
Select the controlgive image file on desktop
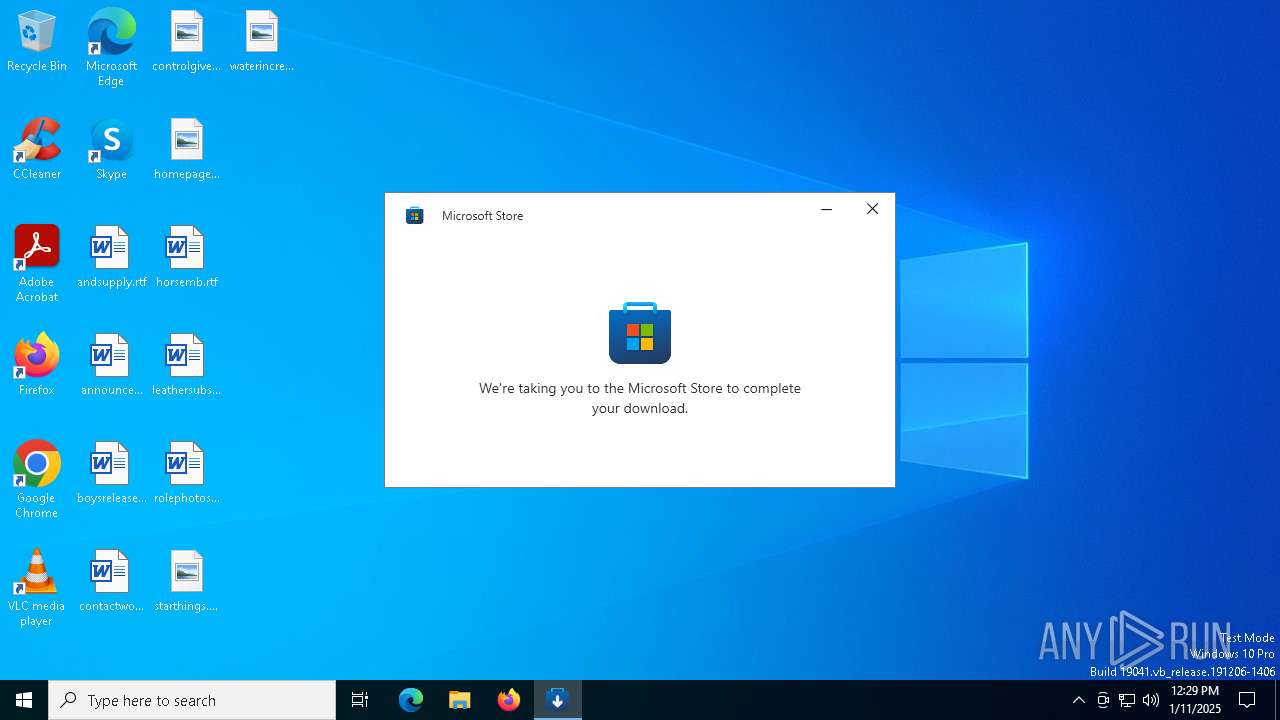point(186,42)
